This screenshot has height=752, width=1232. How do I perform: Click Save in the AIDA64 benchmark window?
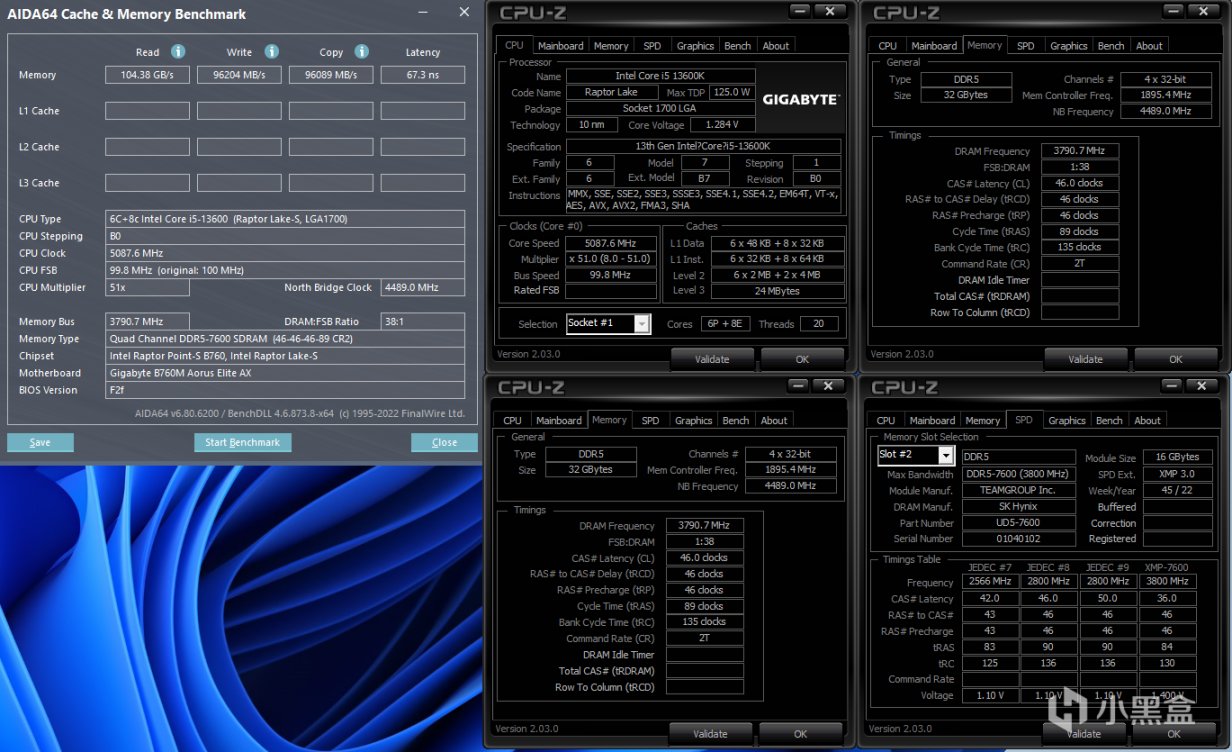pos(40,442)
